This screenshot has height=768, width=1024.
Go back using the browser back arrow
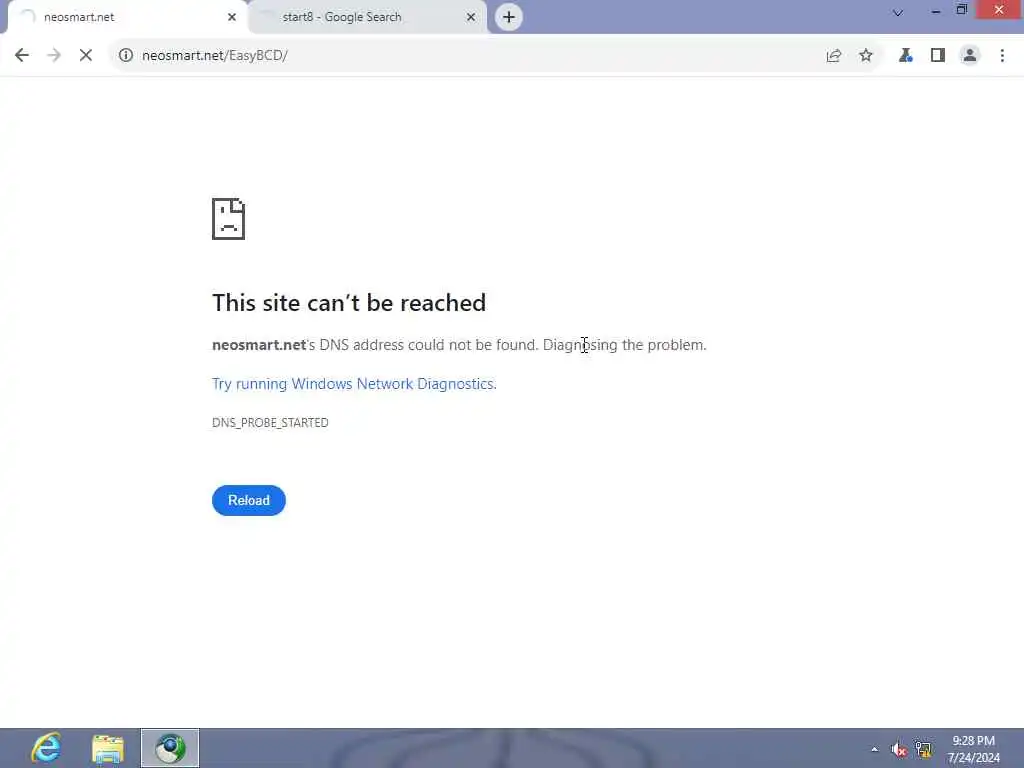pos(22,56)
